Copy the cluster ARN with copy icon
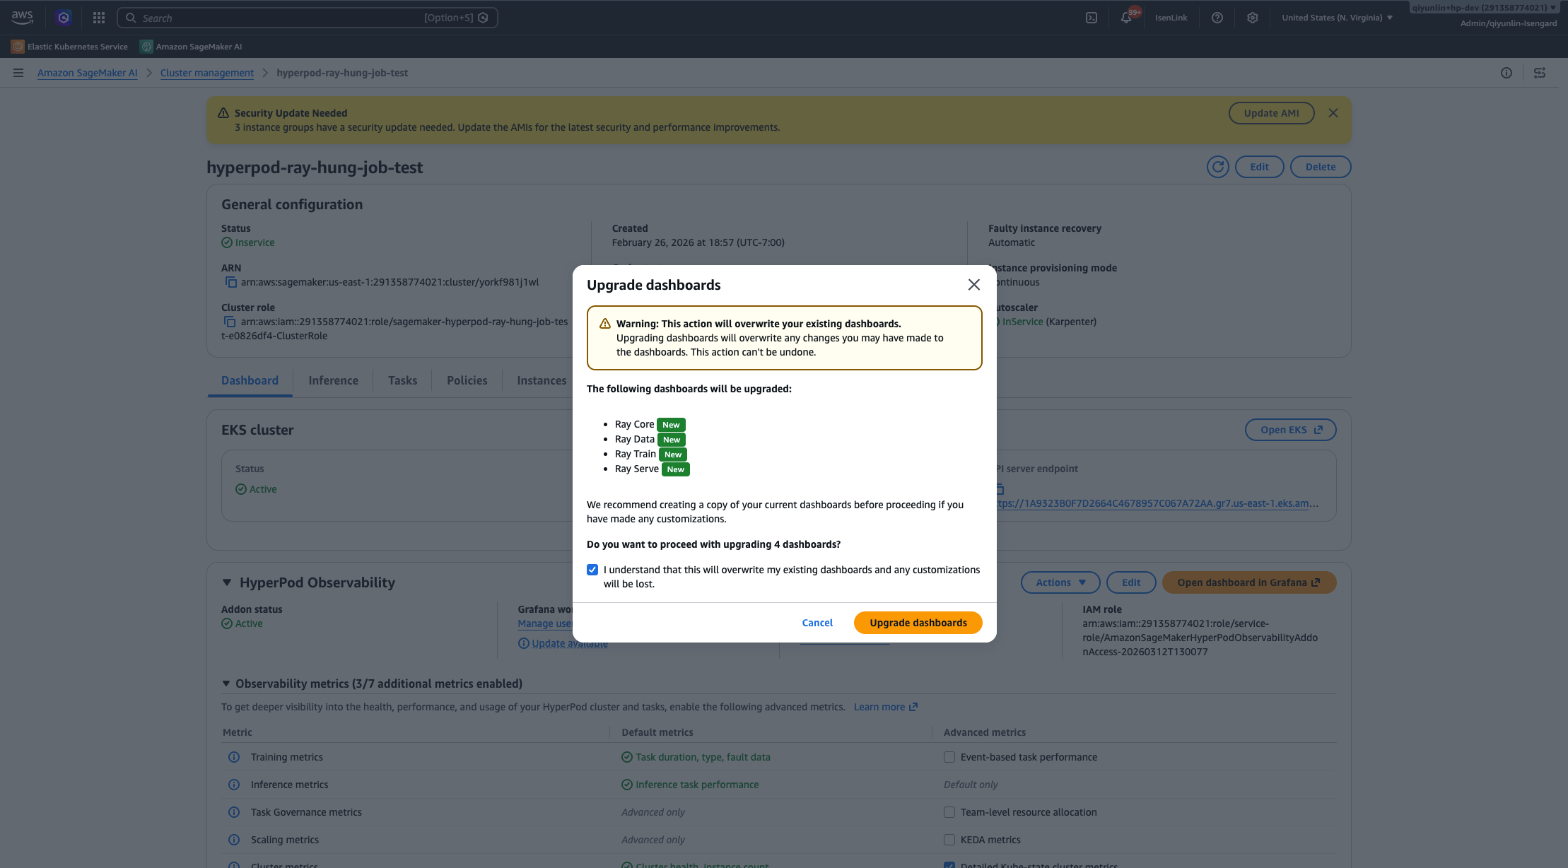 click(x=231, y=283)
